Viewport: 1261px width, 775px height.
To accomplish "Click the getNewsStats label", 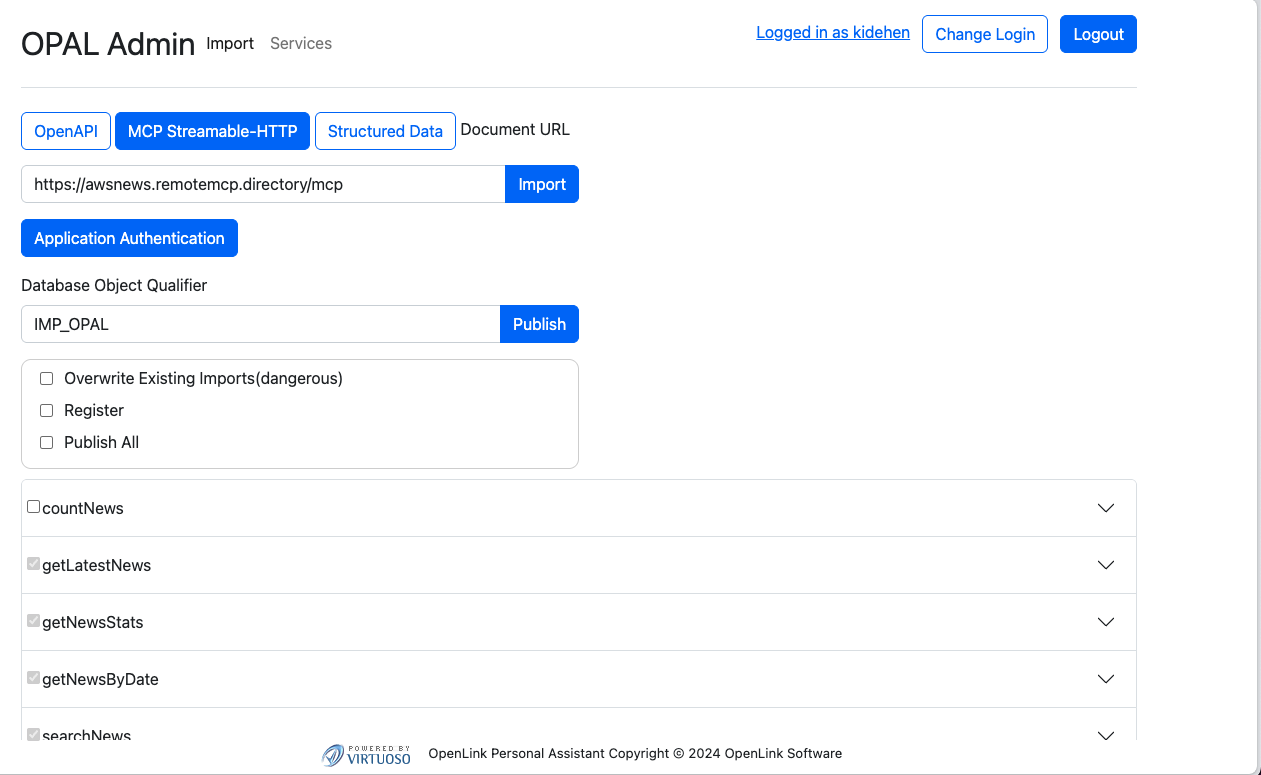I will pyautogui.click(x=92, y=622).
